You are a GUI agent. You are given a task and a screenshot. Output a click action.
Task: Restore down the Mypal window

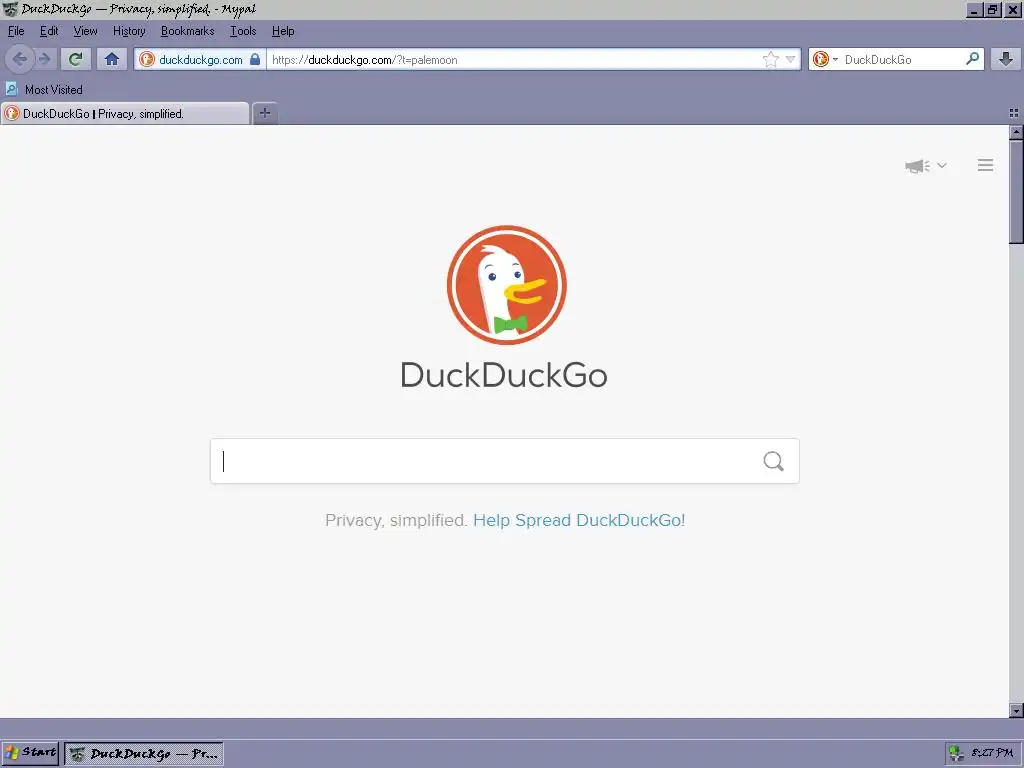click(x=993, y=10)
